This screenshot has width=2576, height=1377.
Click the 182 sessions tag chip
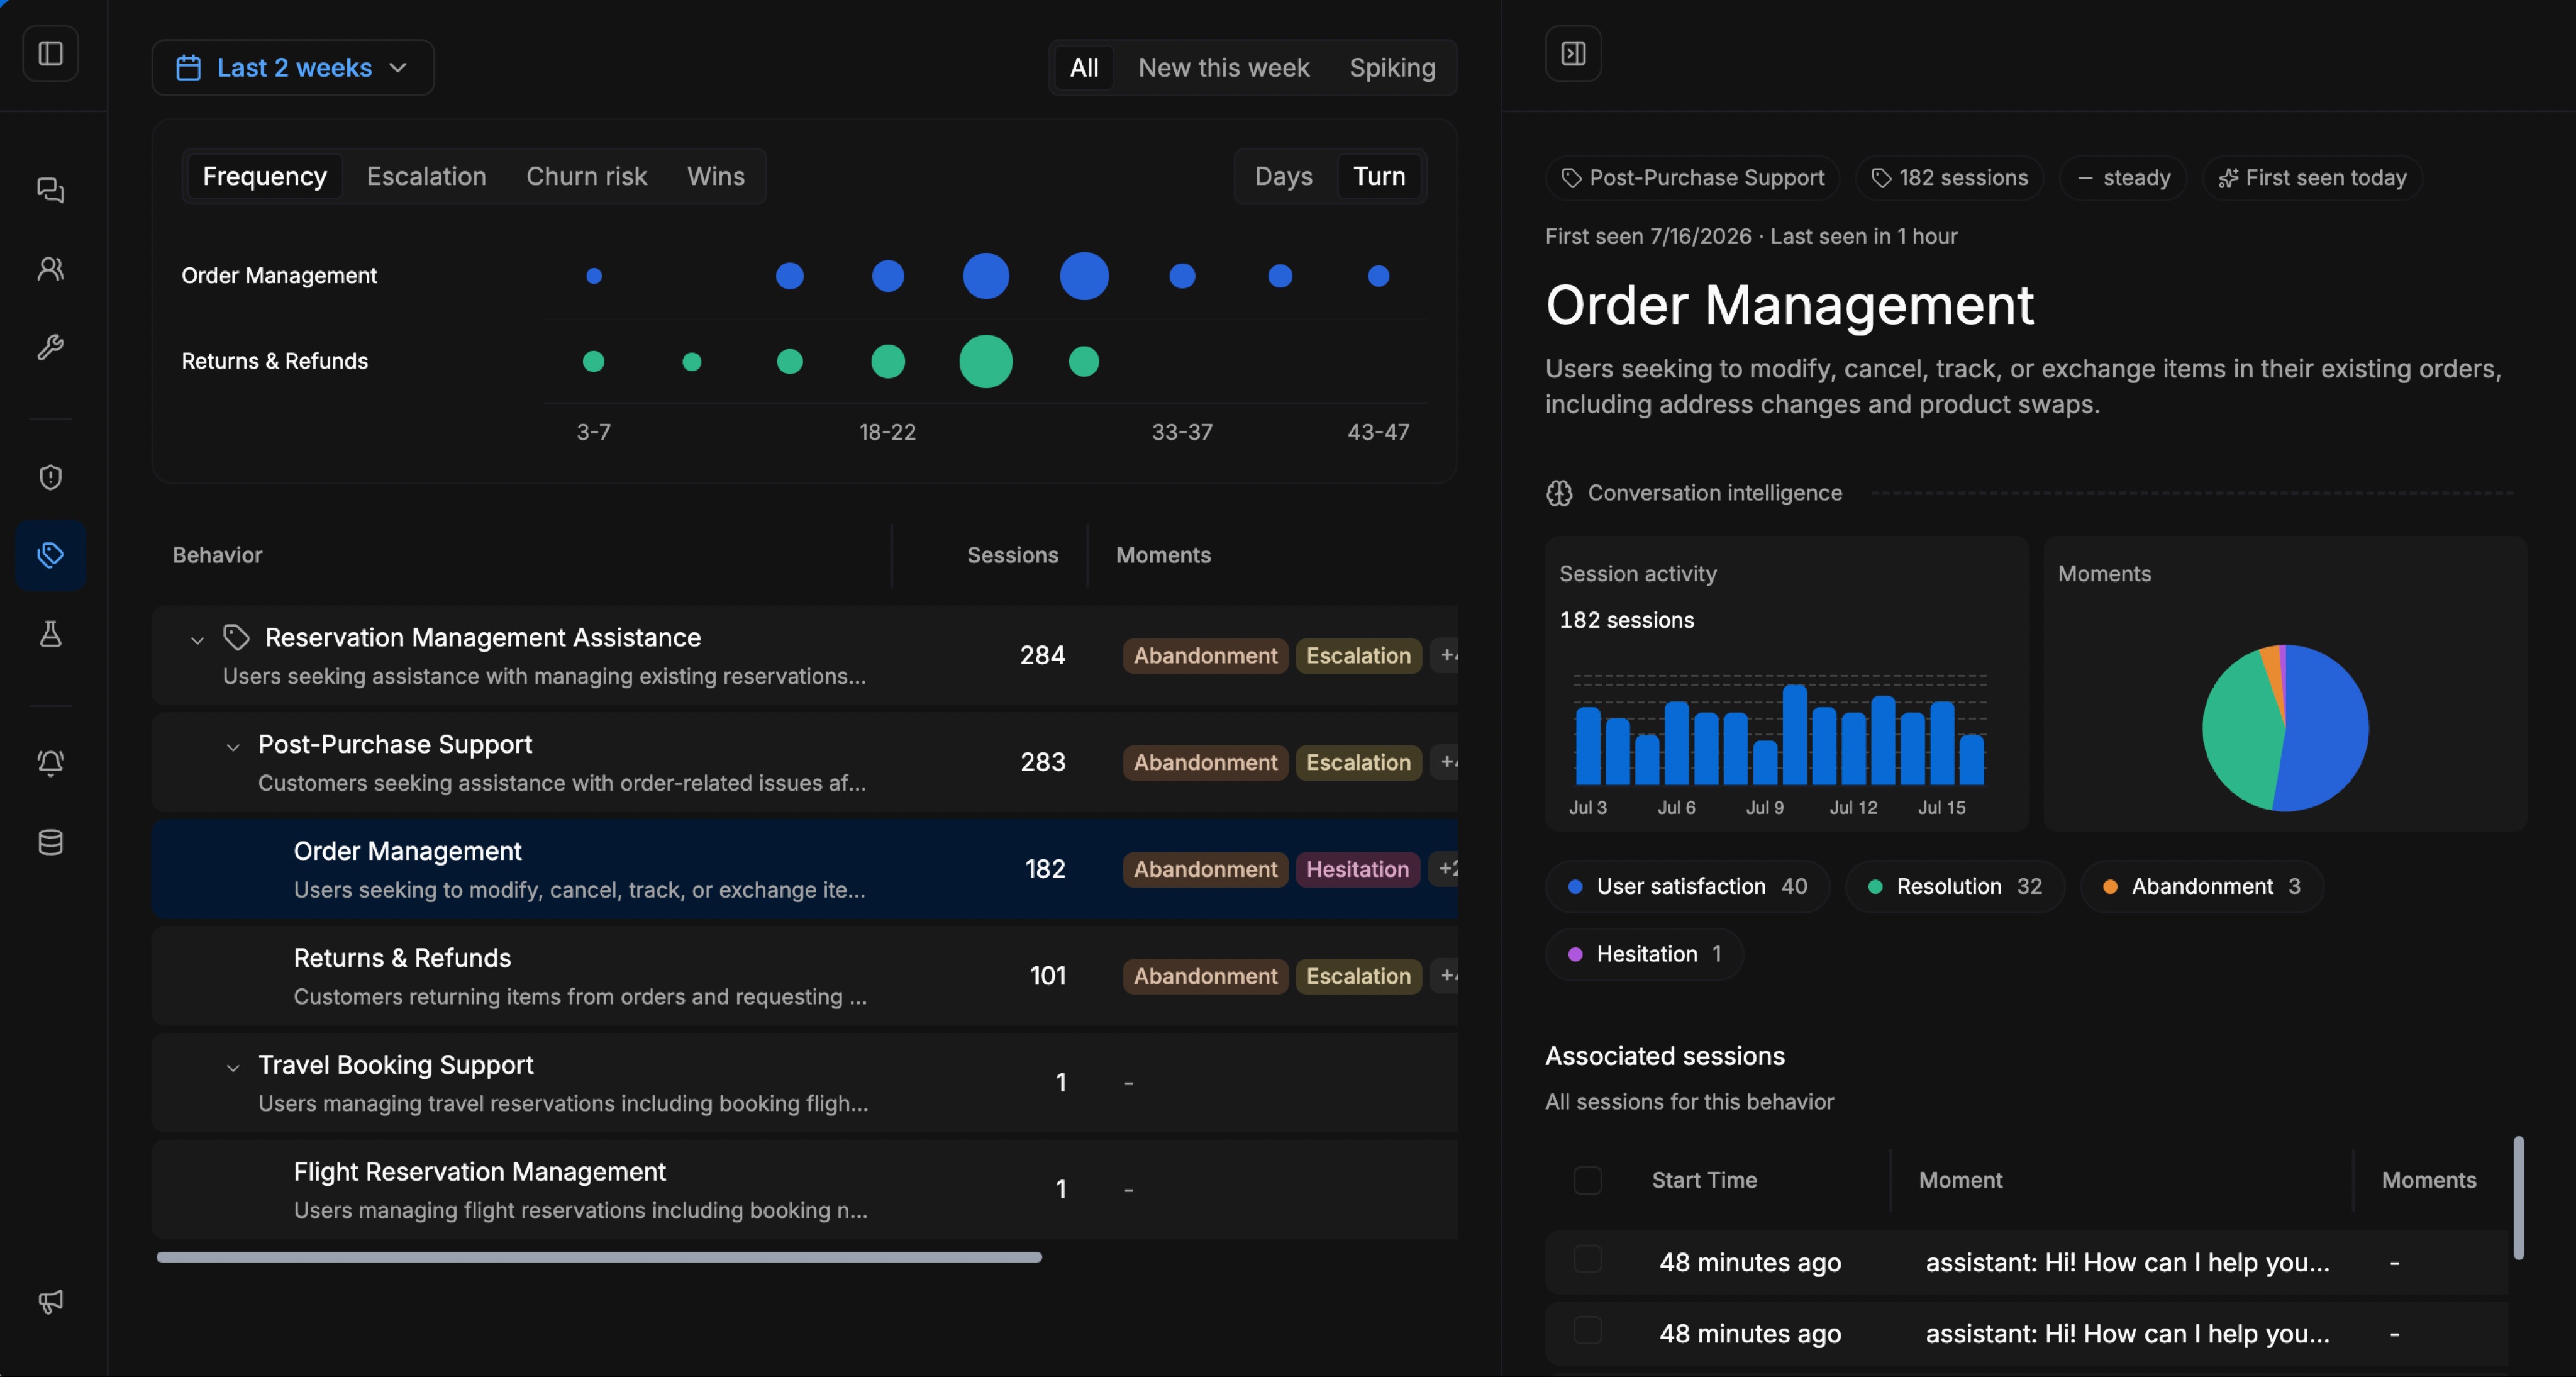1949,178
